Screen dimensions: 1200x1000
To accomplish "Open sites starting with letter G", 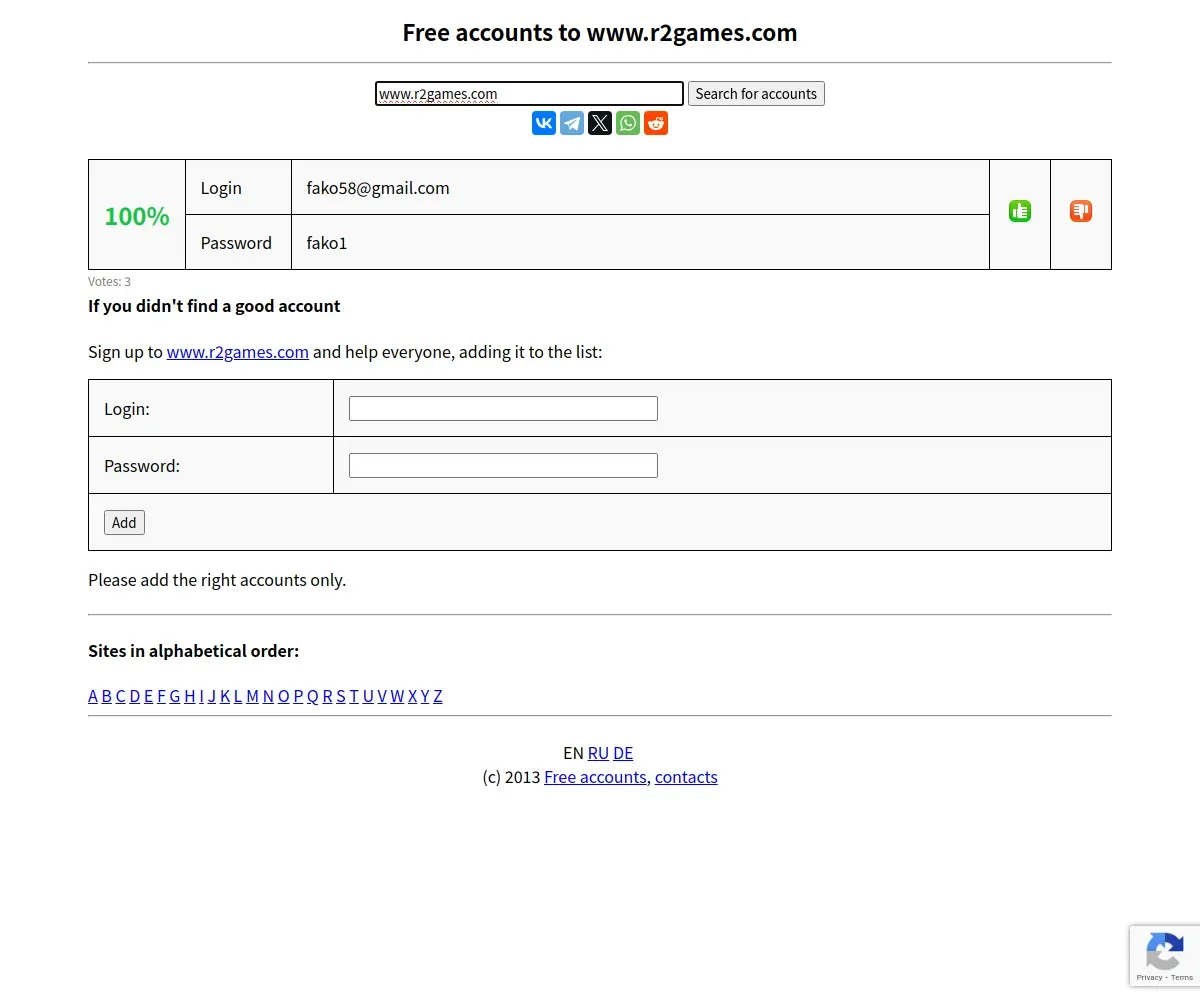I will coord(175,696).
